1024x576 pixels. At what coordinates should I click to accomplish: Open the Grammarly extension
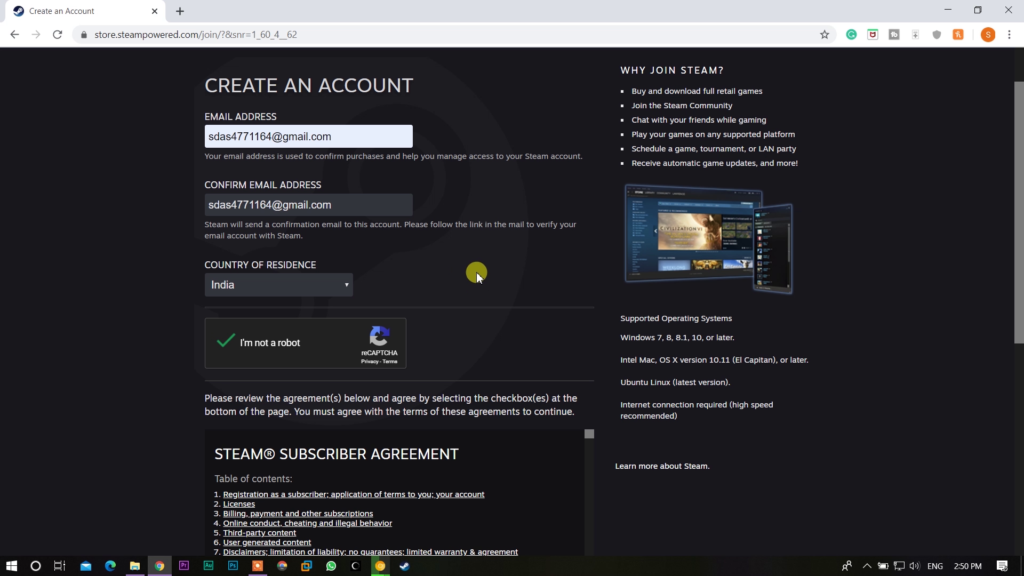[851, 35]
